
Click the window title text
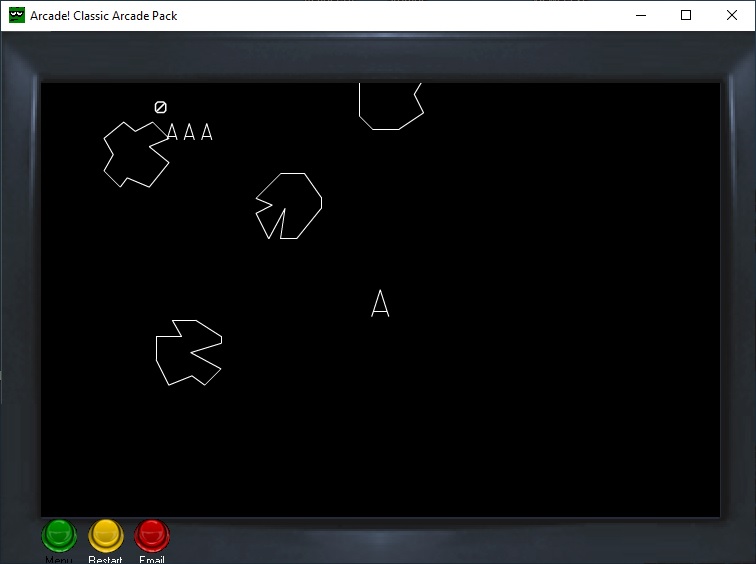(x=104, y=16)
